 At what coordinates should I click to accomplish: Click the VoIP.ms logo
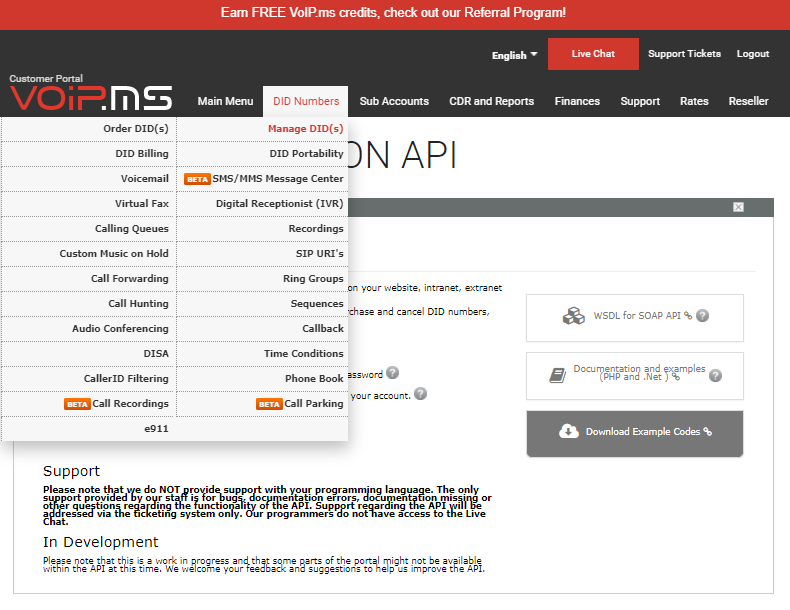click(91, 97)
